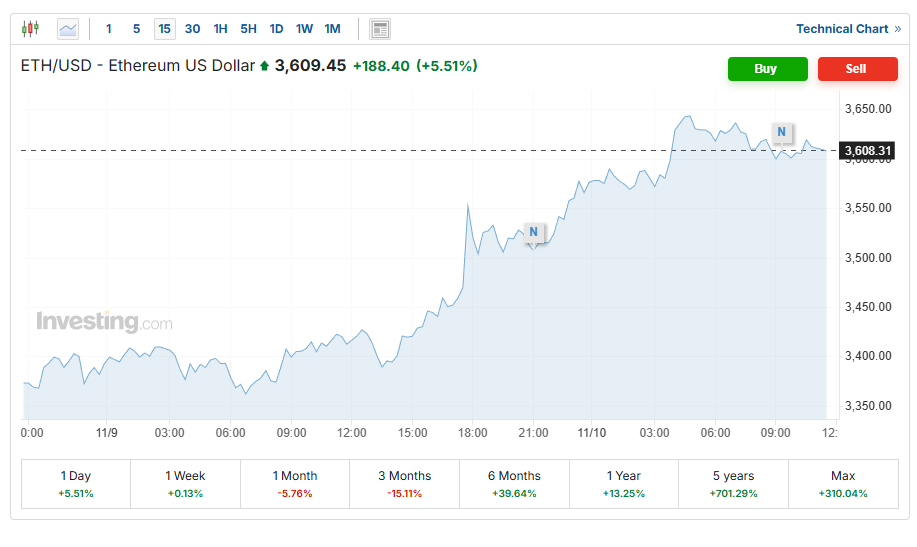Viewport: 917px width, 547px height.
Task: Switch to candlestick chart type
Action: (x=30, y=29)
